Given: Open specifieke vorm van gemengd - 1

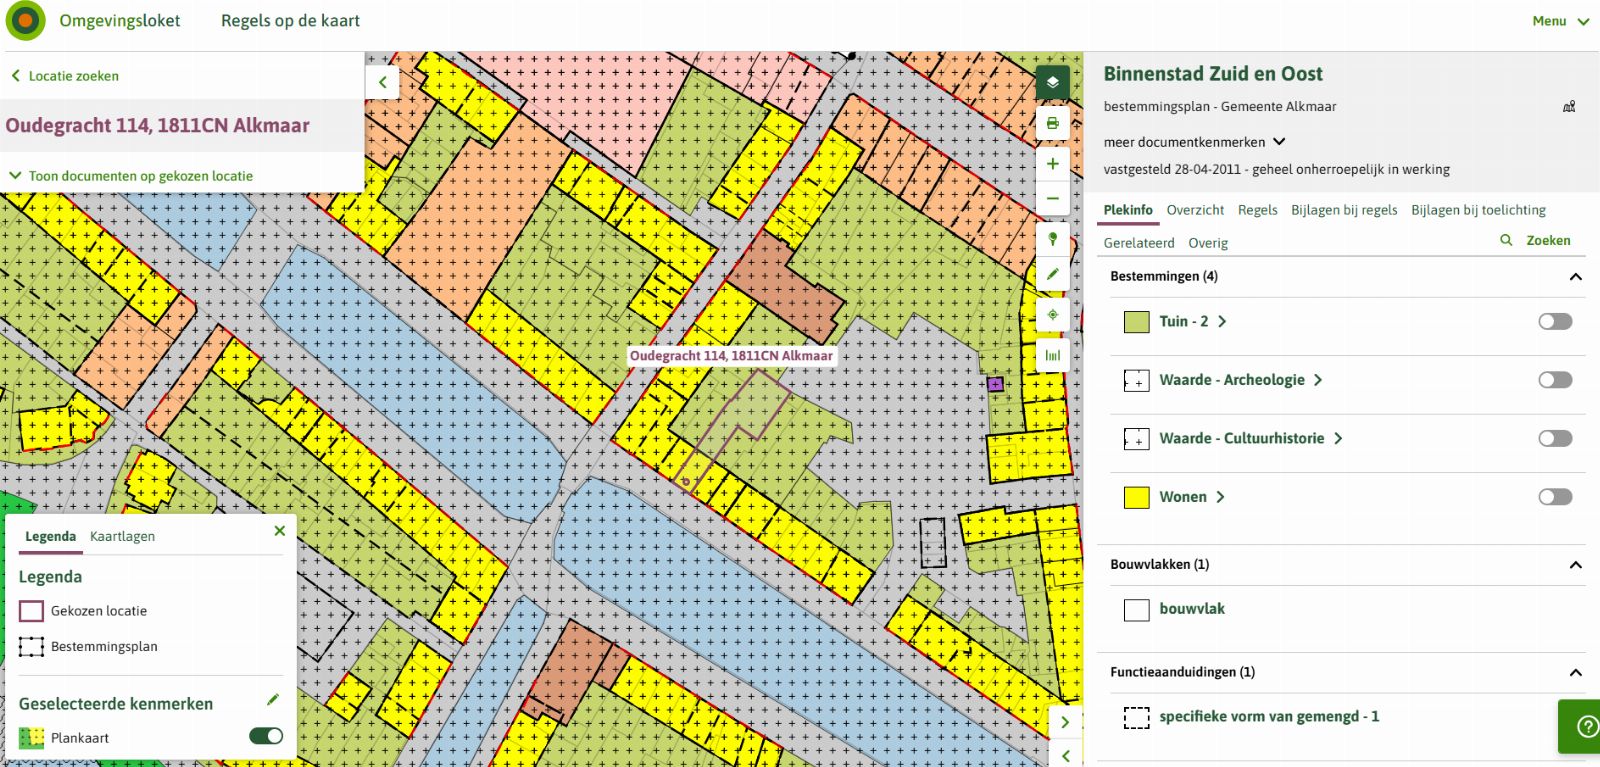Looking at the screenshot, I should (x=1269, y=717).
